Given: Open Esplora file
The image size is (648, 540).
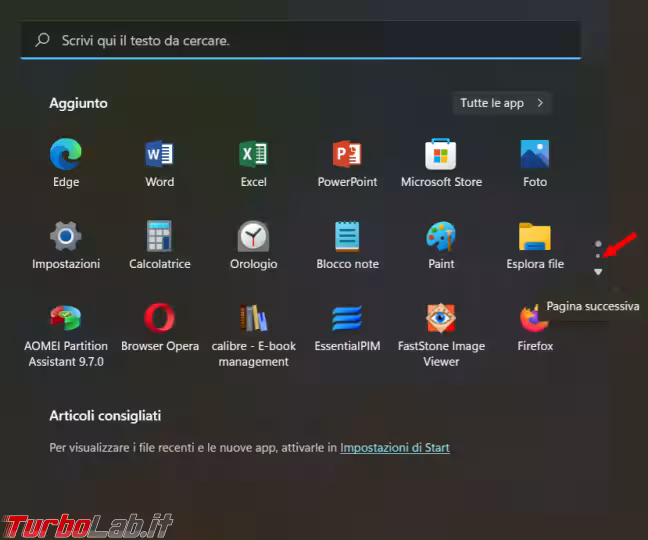Looking at the screenshot, I should [x=535, y=245].
